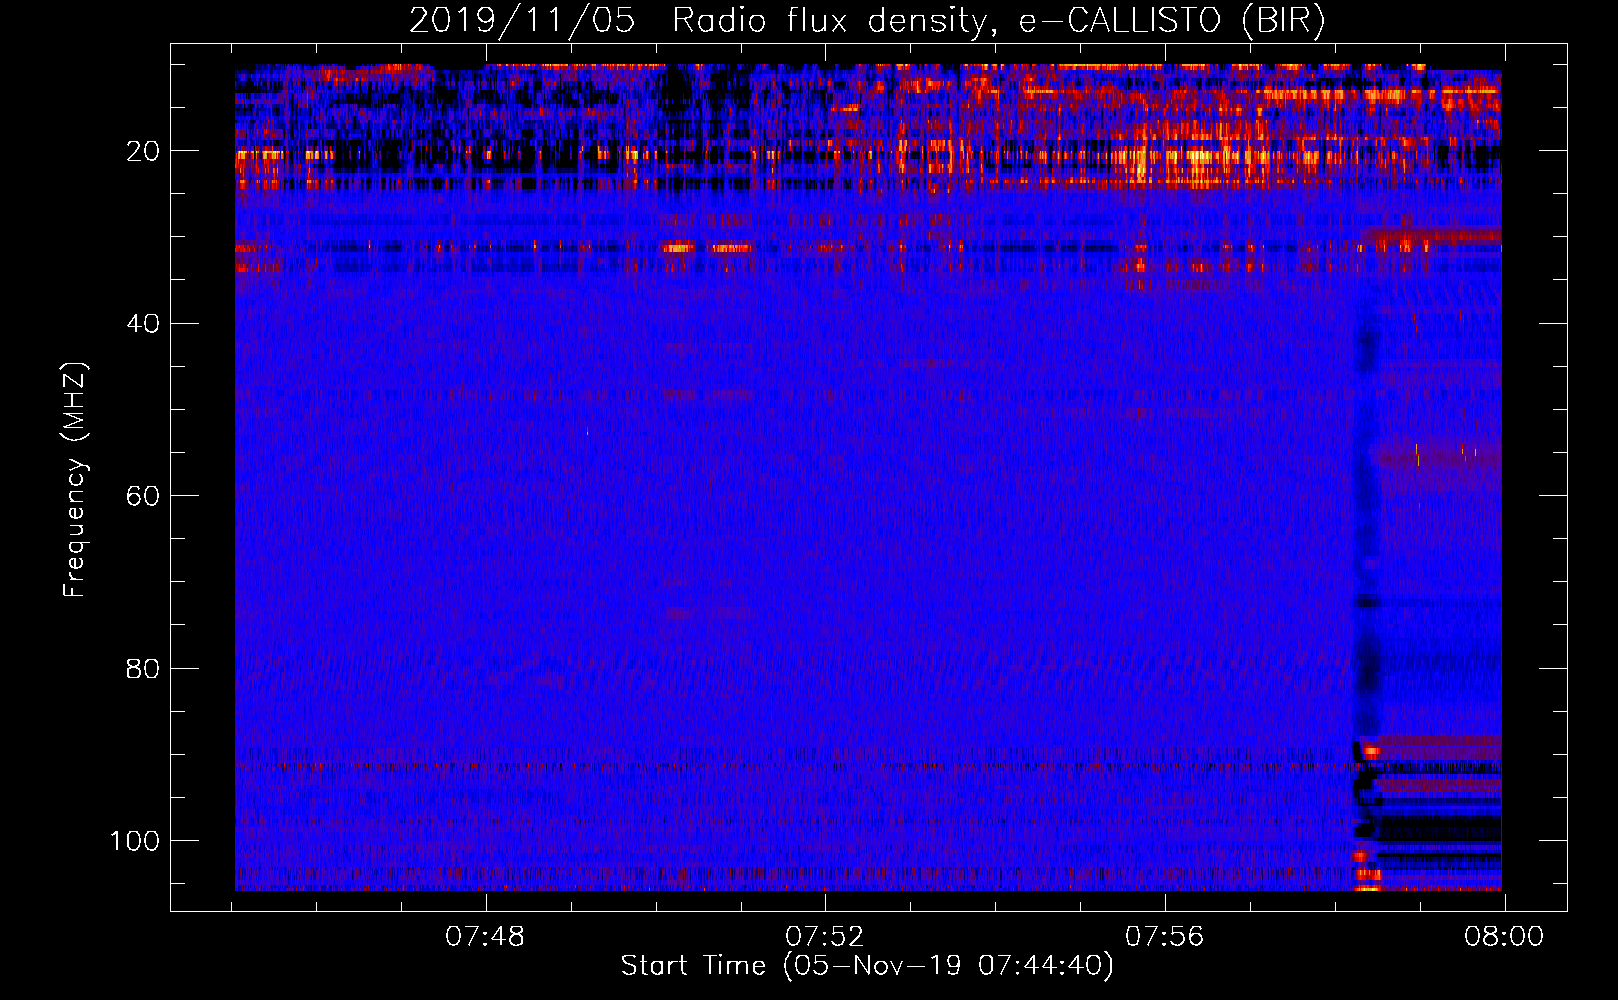Click the 20 frequency tick label
The image size is (1618, 1000).
click(x=144, y=151)
